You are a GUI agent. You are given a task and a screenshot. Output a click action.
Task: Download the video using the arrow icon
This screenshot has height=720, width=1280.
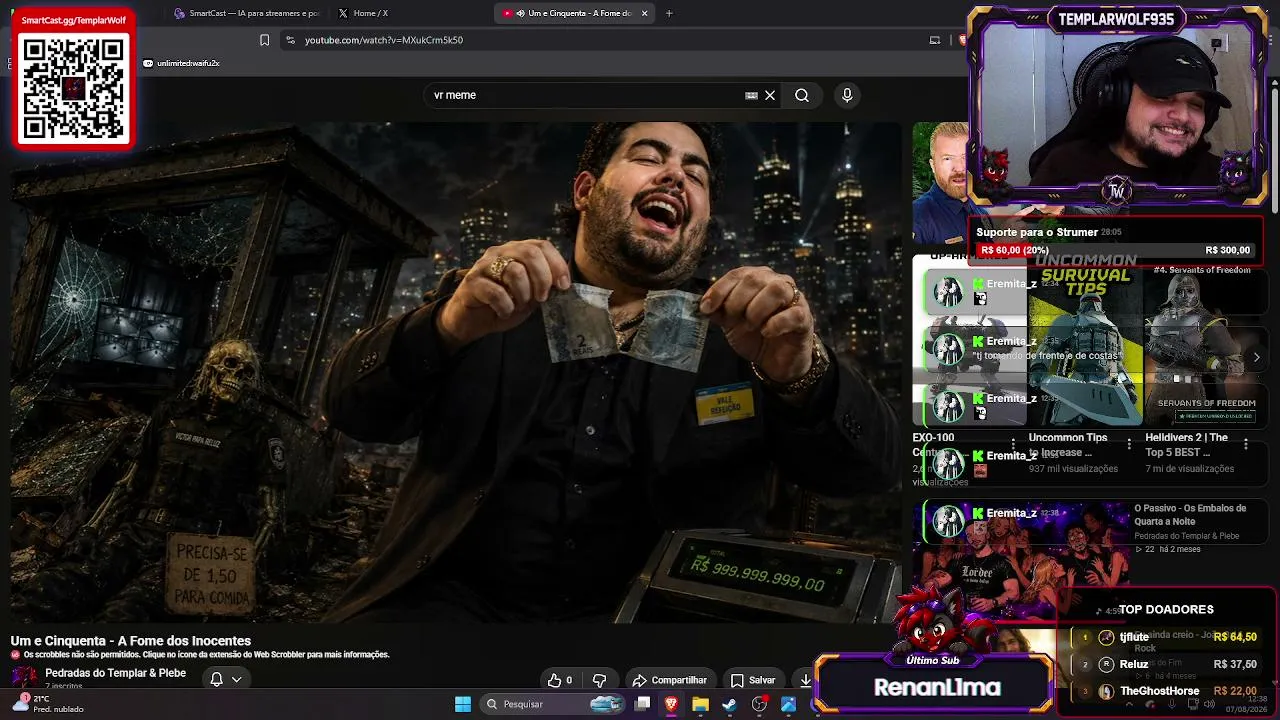(805, 680)
